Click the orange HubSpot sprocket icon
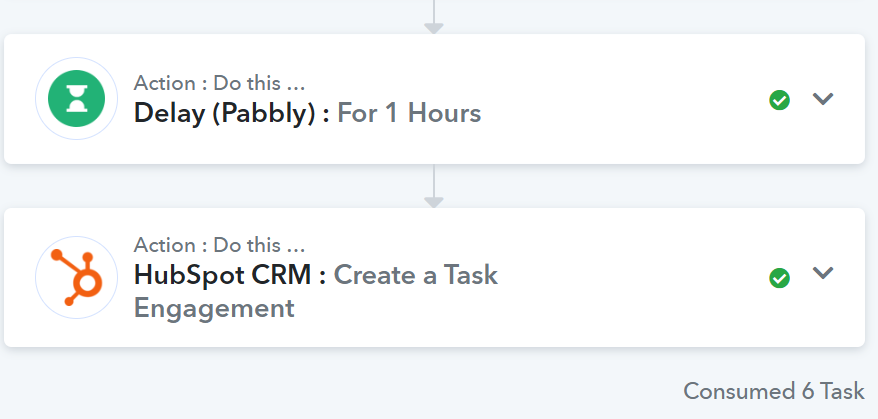 point(77,277)
